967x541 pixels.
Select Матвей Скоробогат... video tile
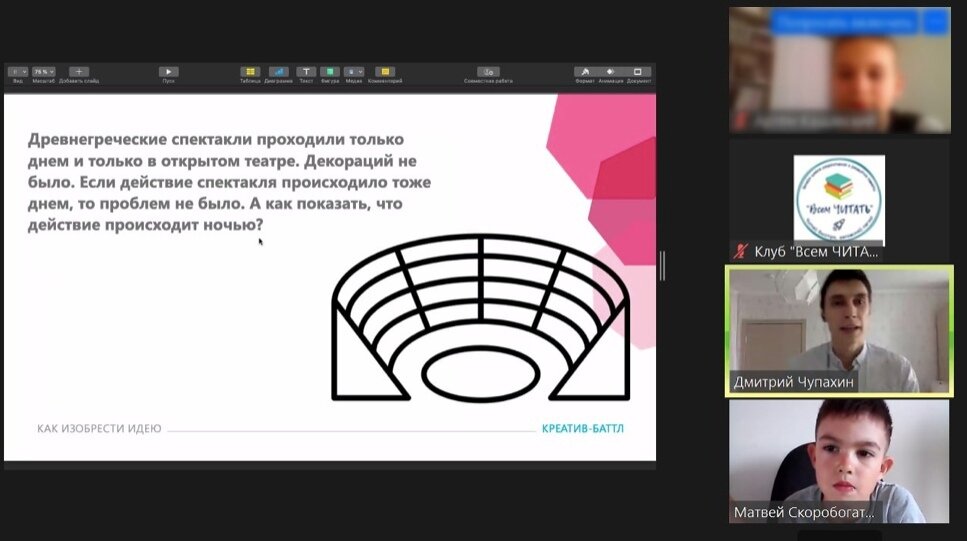click(839, 461)
